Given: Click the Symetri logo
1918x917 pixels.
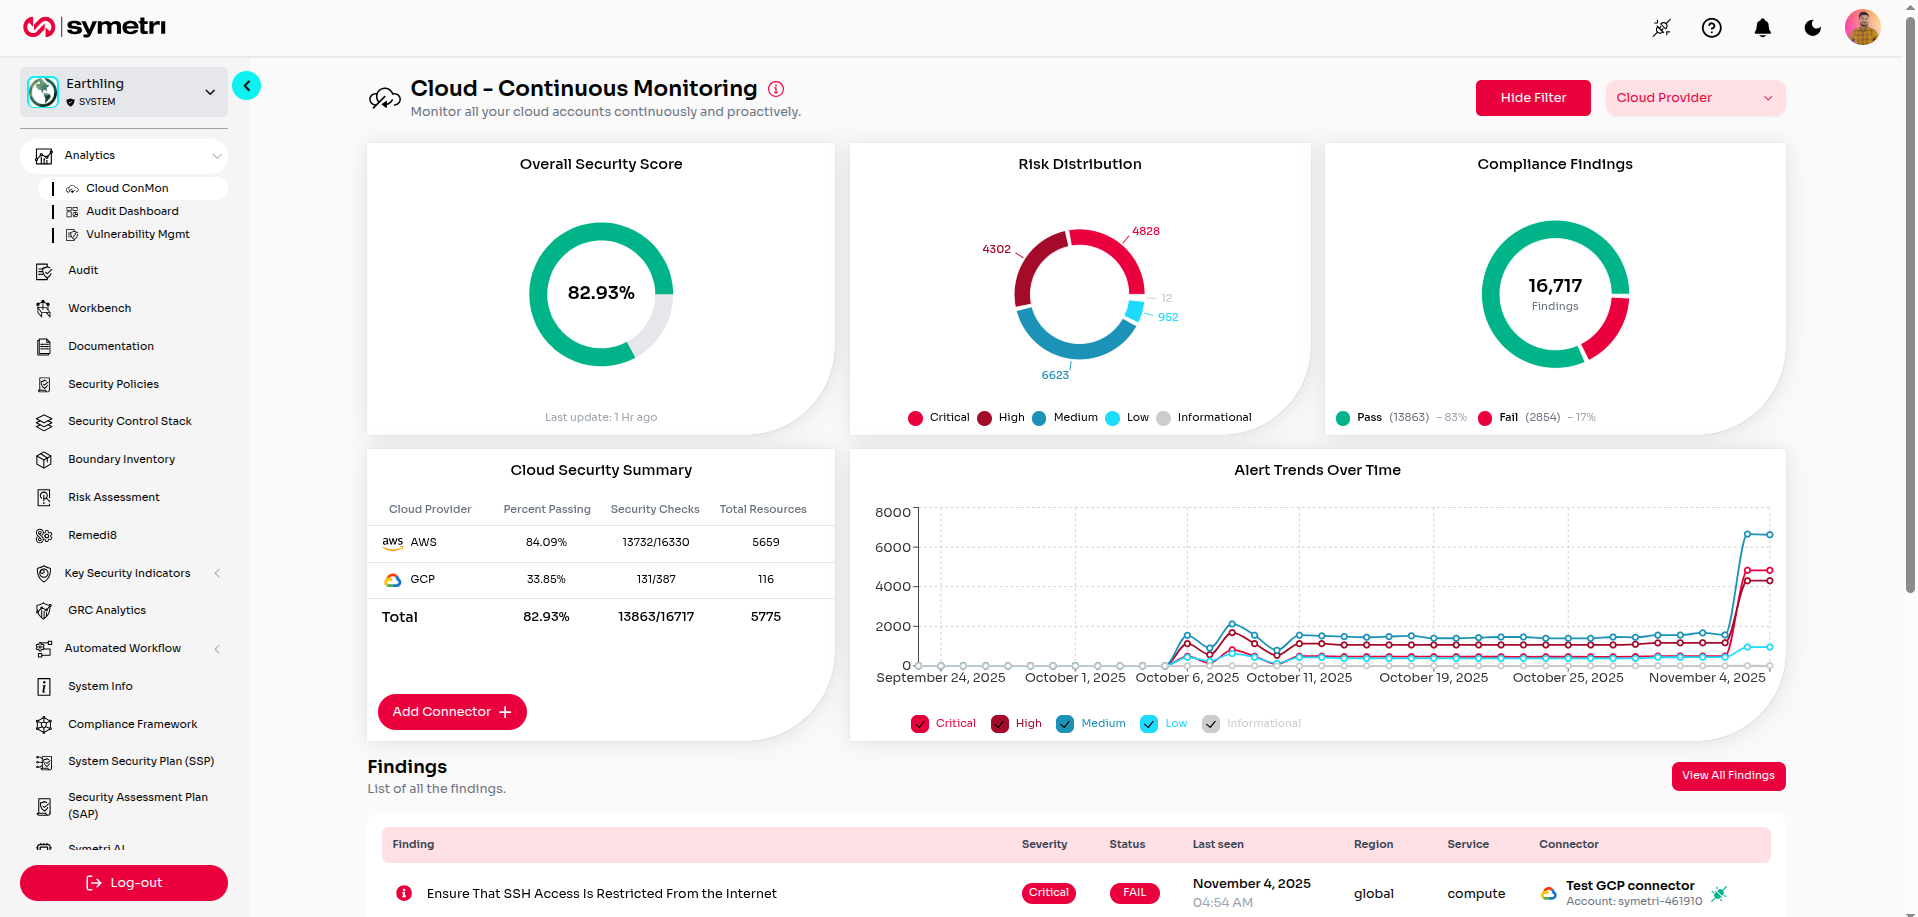Looking at the screenshot, I should [x=95, y=27].
